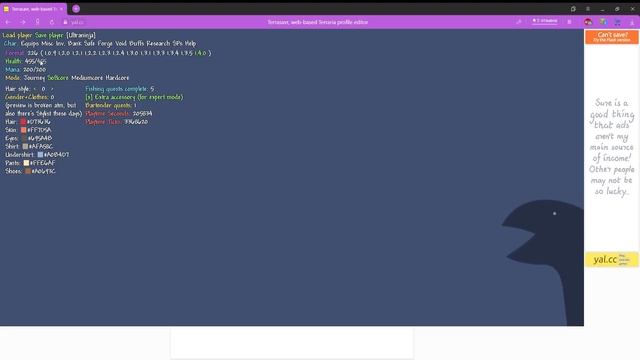Reload the Terrasavr page
This screenshot has width=640, height=360.
[x=52, y=22]
